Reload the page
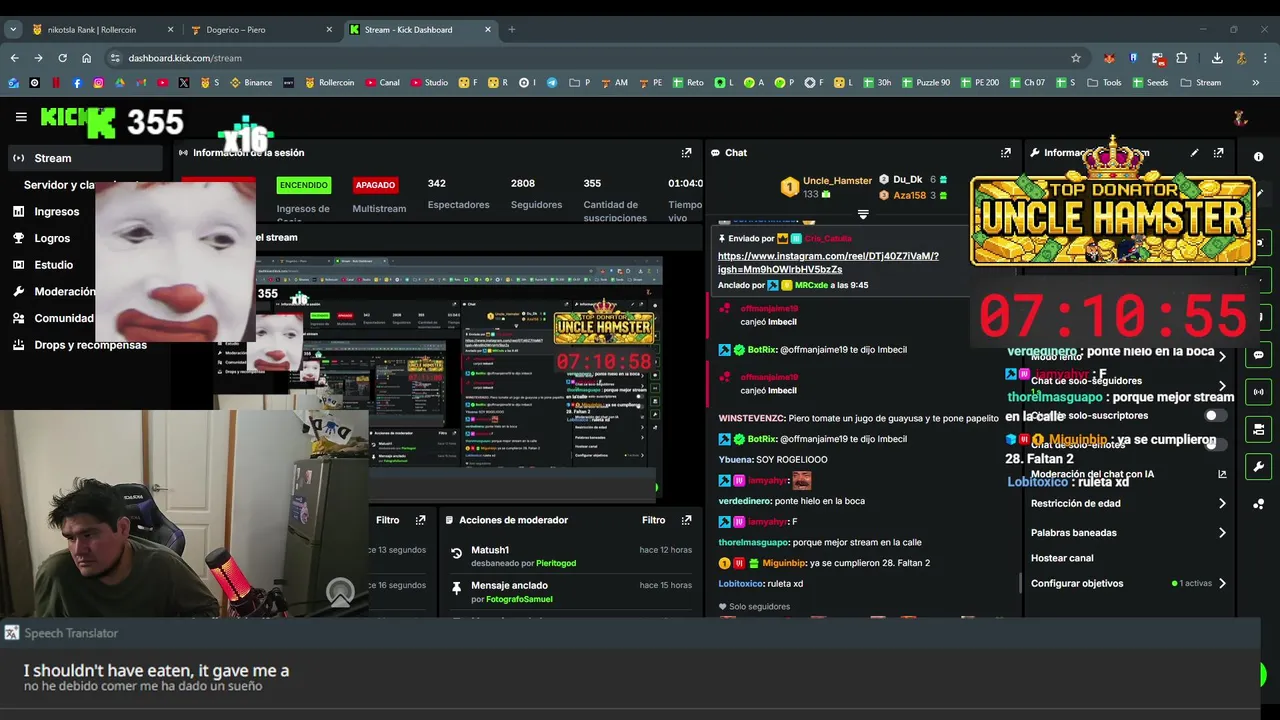 62,58
